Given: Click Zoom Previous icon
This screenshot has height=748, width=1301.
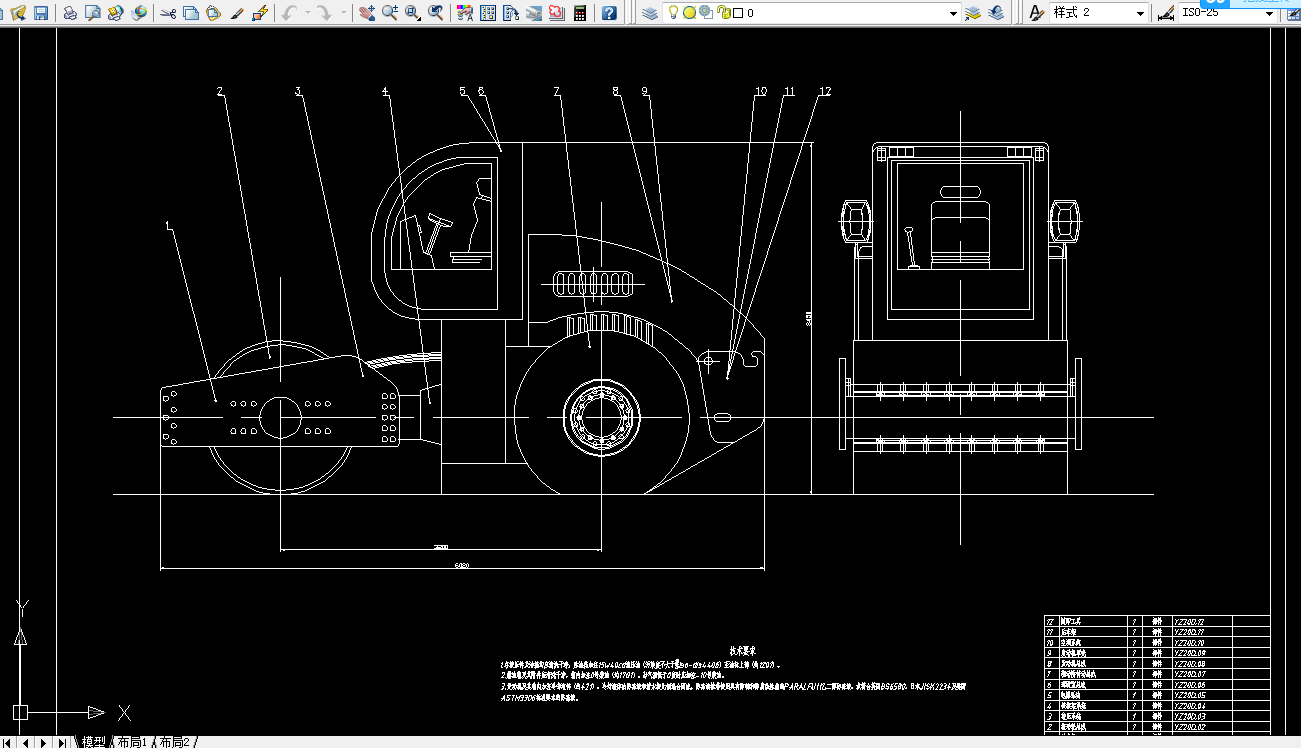Looking at the screenshot, I should click(436, 13).
